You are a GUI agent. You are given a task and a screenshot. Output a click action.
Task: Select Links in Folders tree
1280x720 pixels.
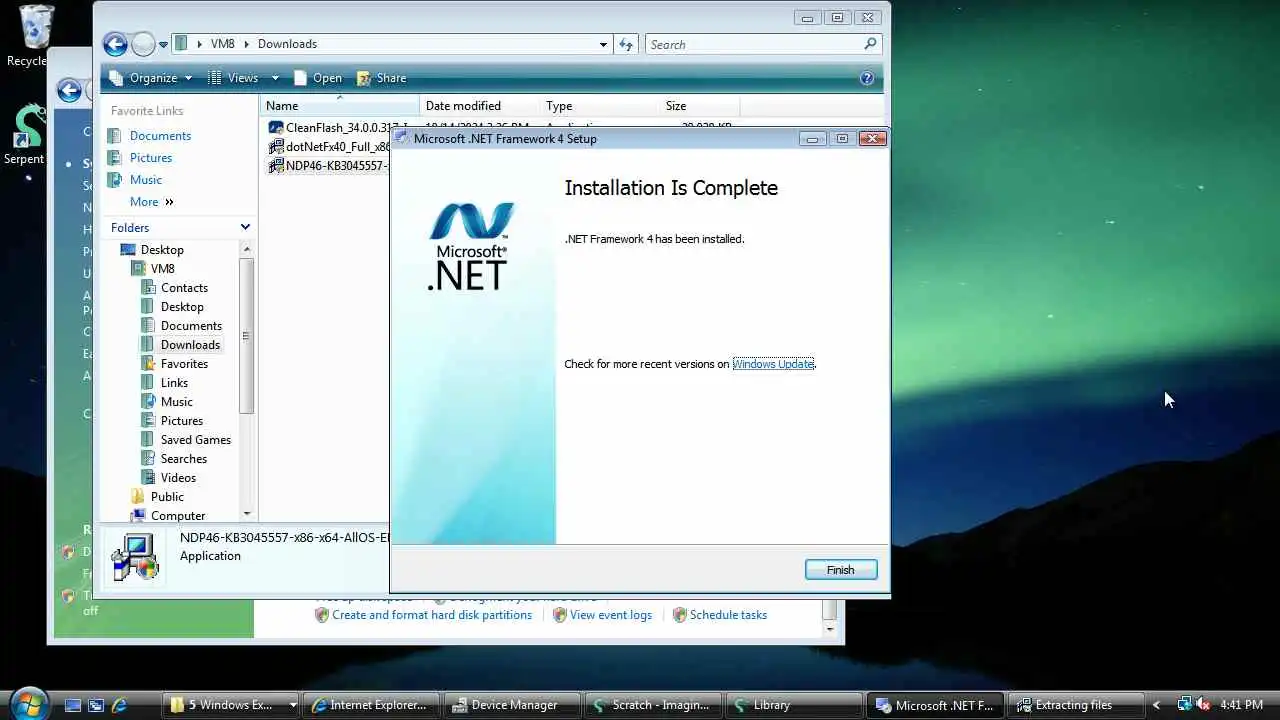tap(174, 383)
